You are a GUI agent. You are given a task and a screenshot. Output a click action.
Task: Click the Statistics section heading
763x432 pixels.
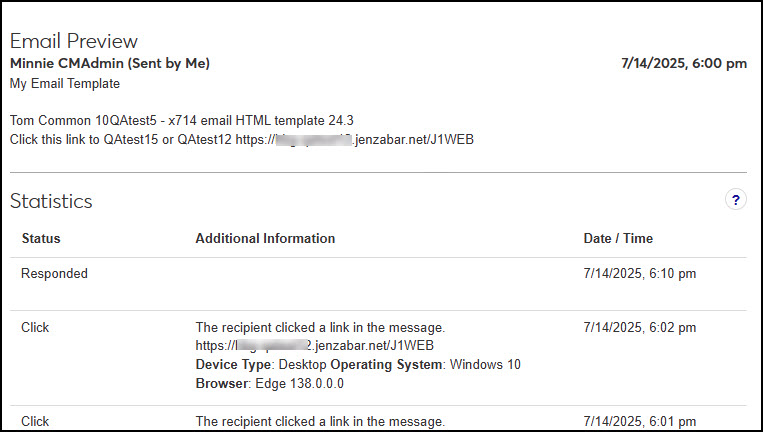(51, 201)
